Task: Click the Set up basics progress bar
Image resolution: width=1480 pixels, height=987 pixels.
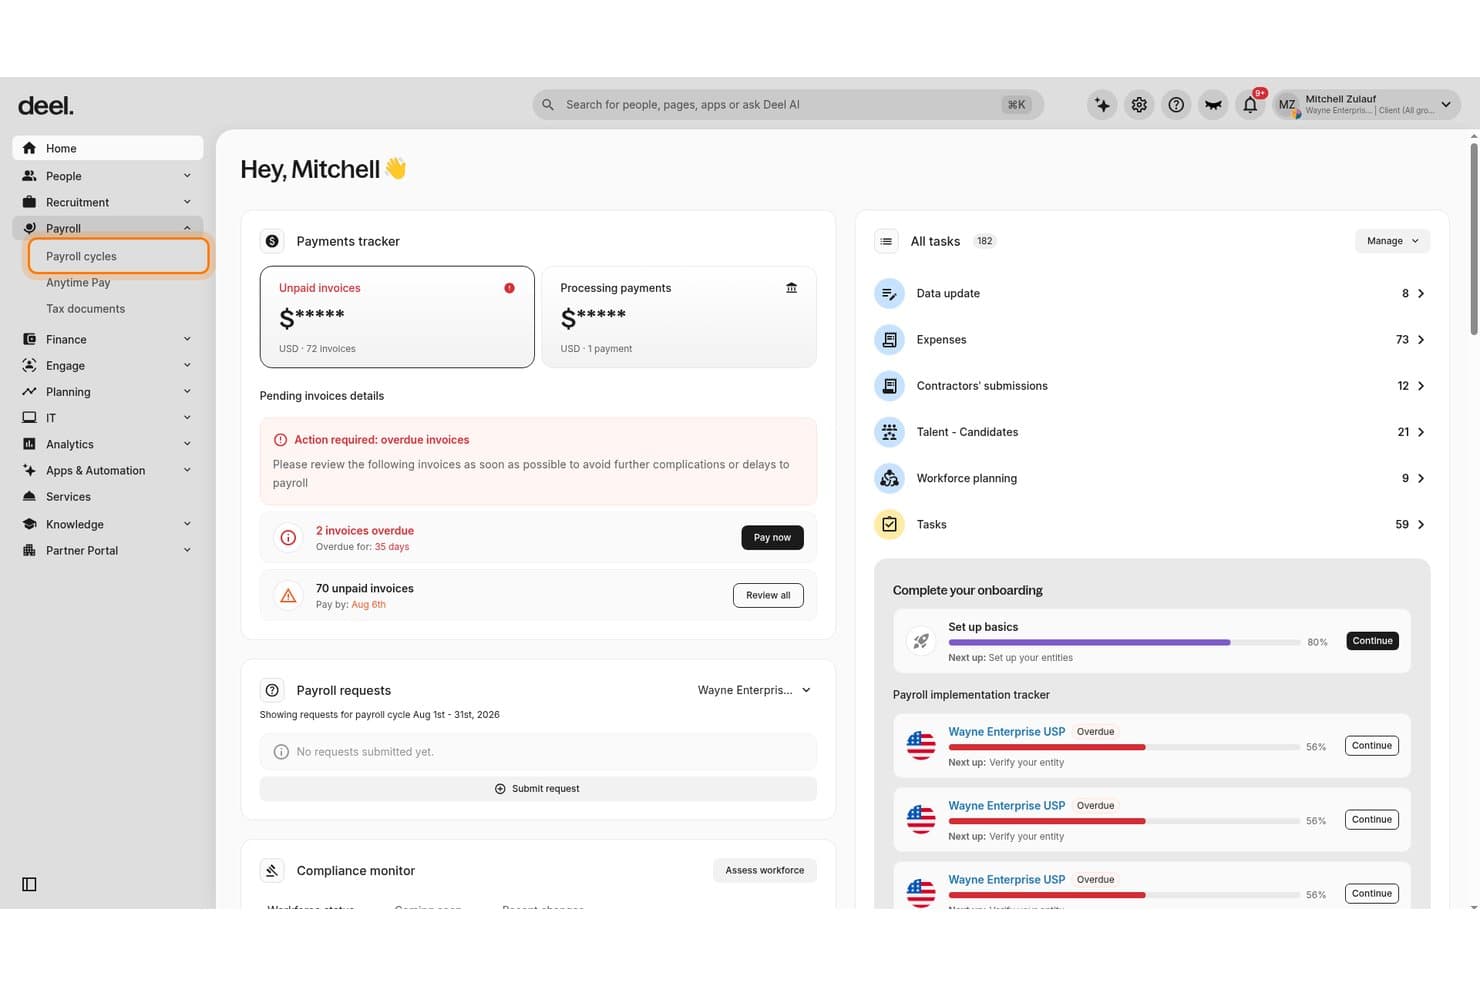Action: [x=1124, y=642]
